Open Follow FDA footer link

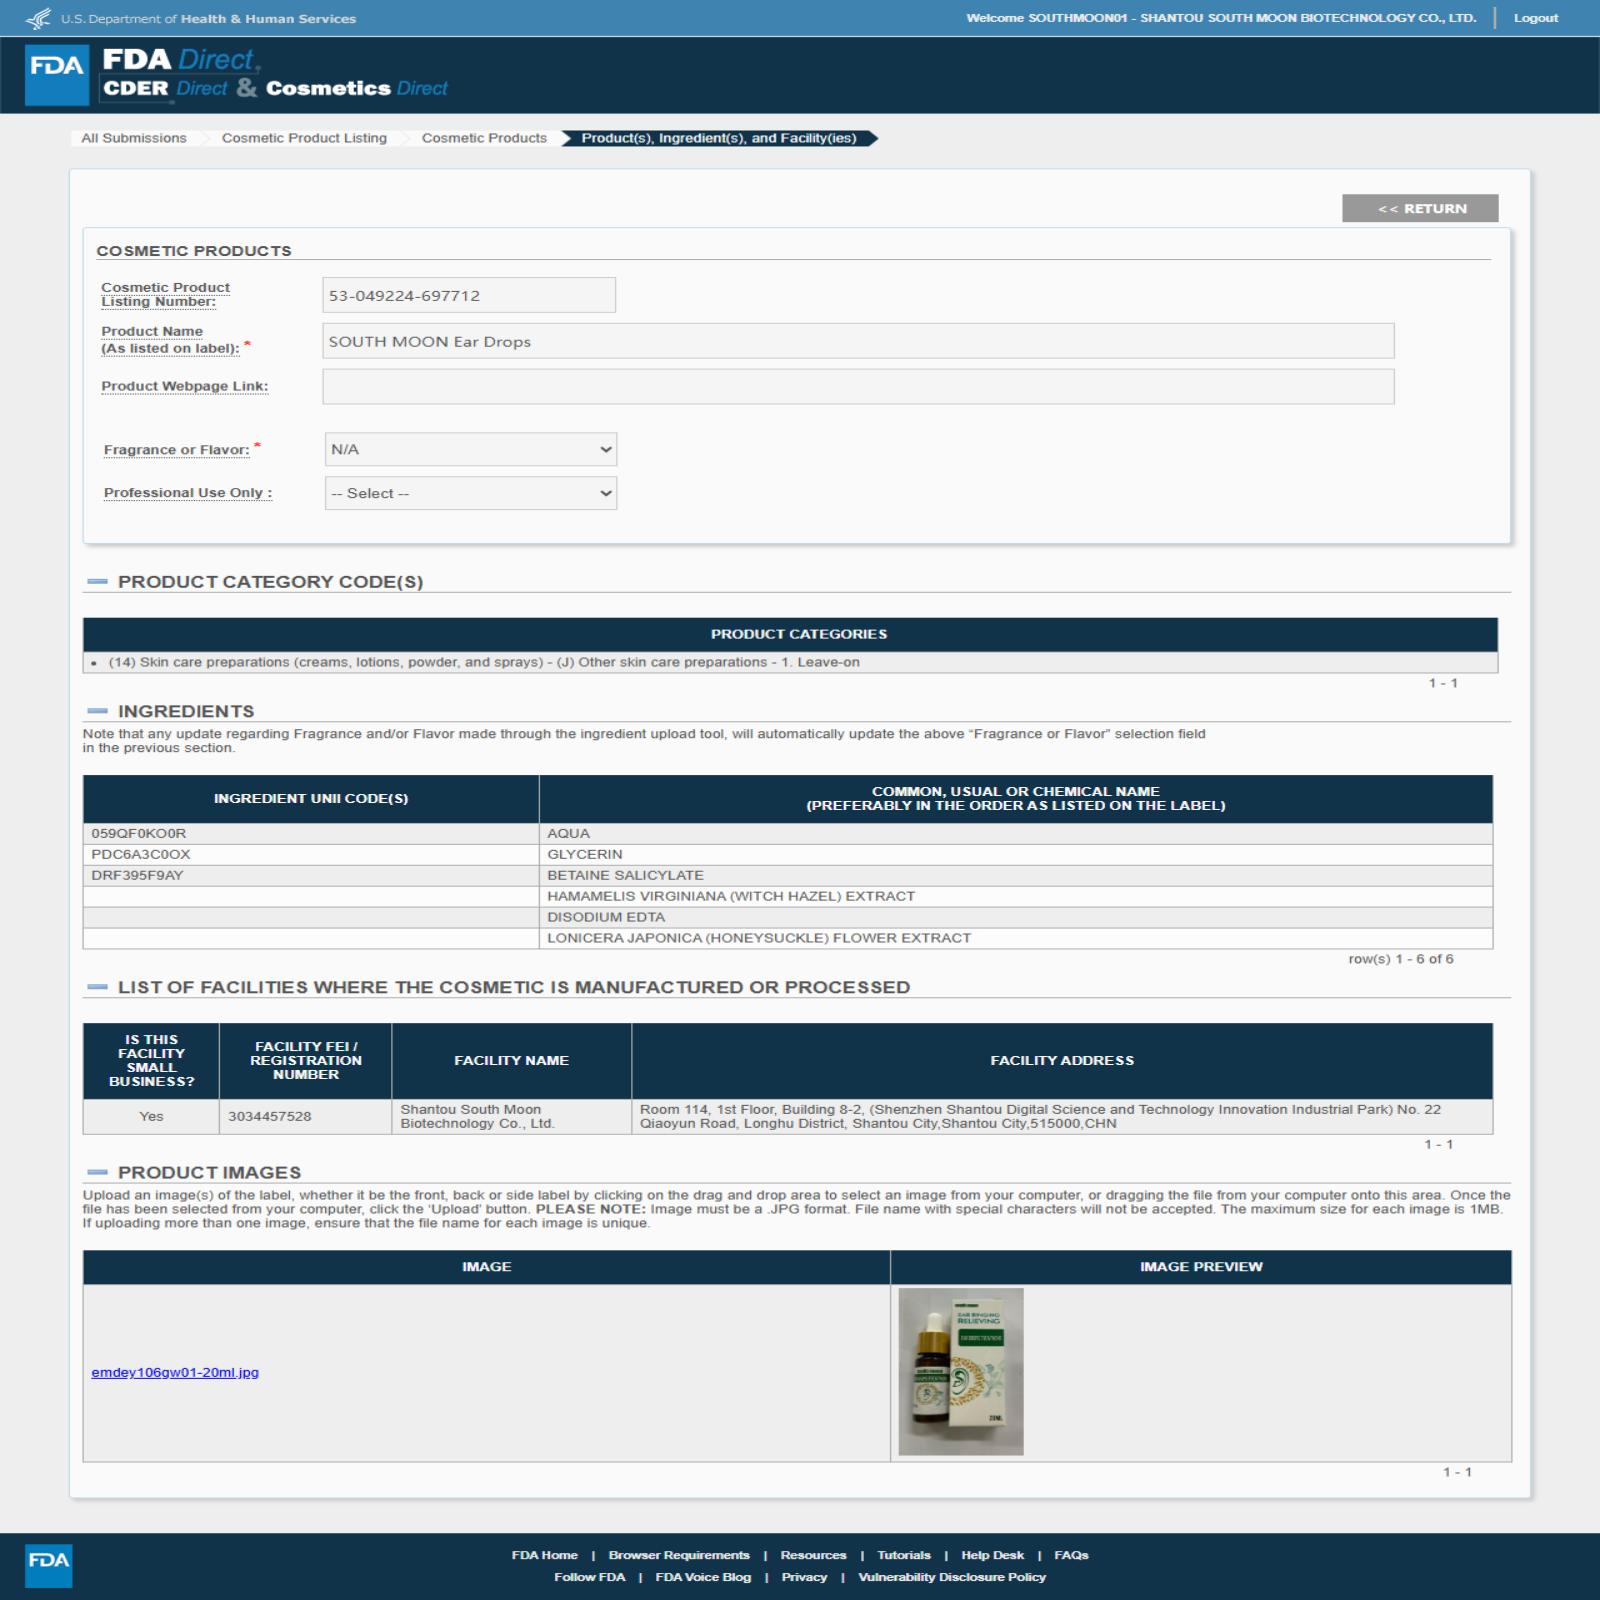(589, 1577)
